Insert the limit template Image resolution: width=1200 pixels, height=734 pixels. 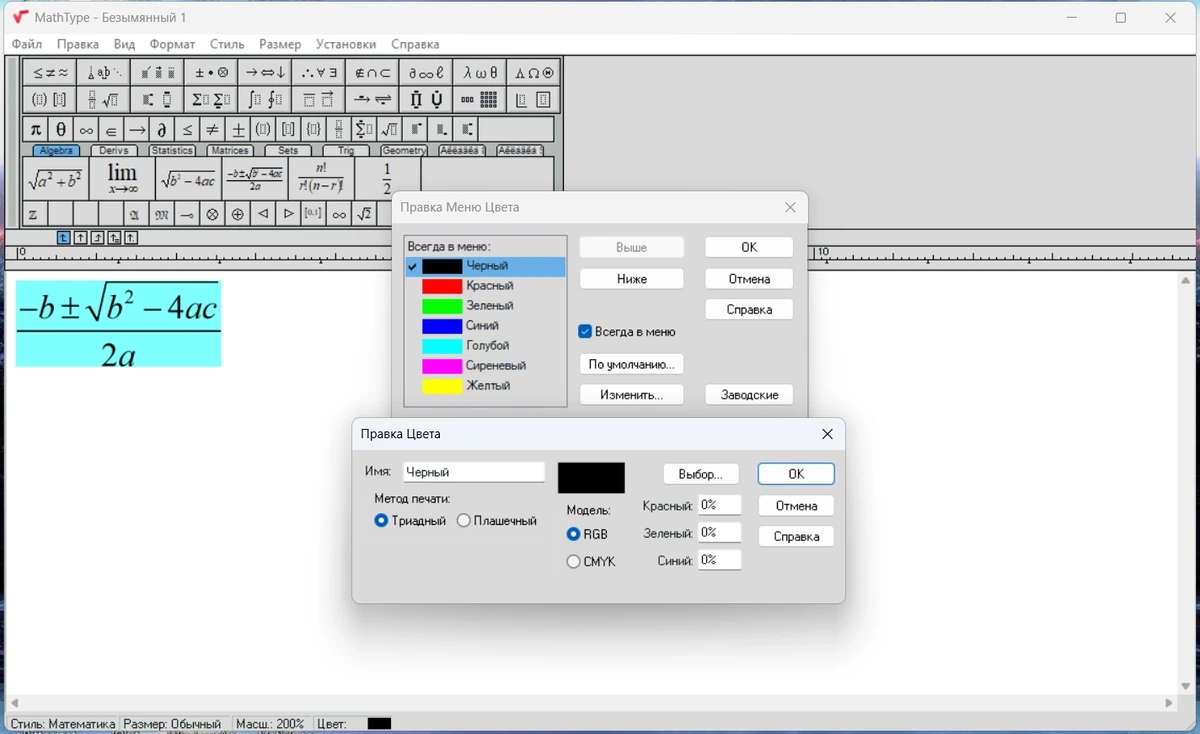coord(122,179)
